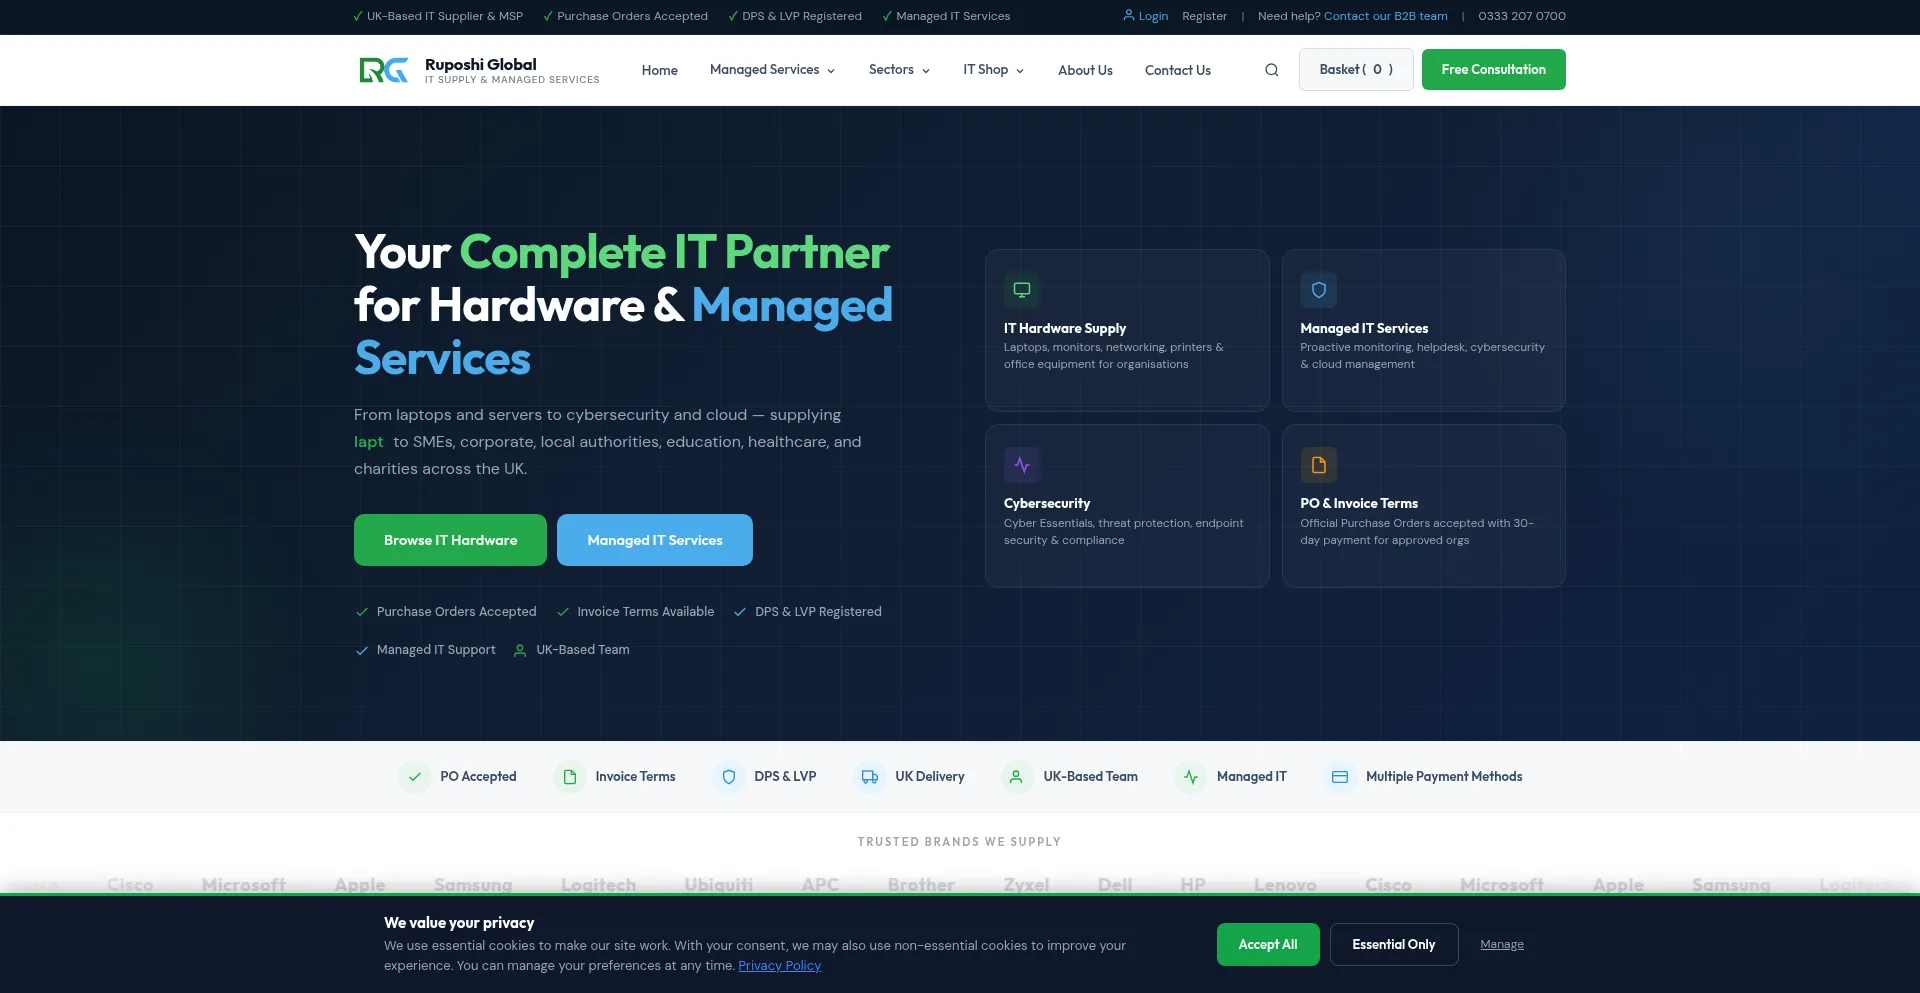Click the "Managed IT Services" top bar text
This screenshot has width=1920, height=993.
953,16
